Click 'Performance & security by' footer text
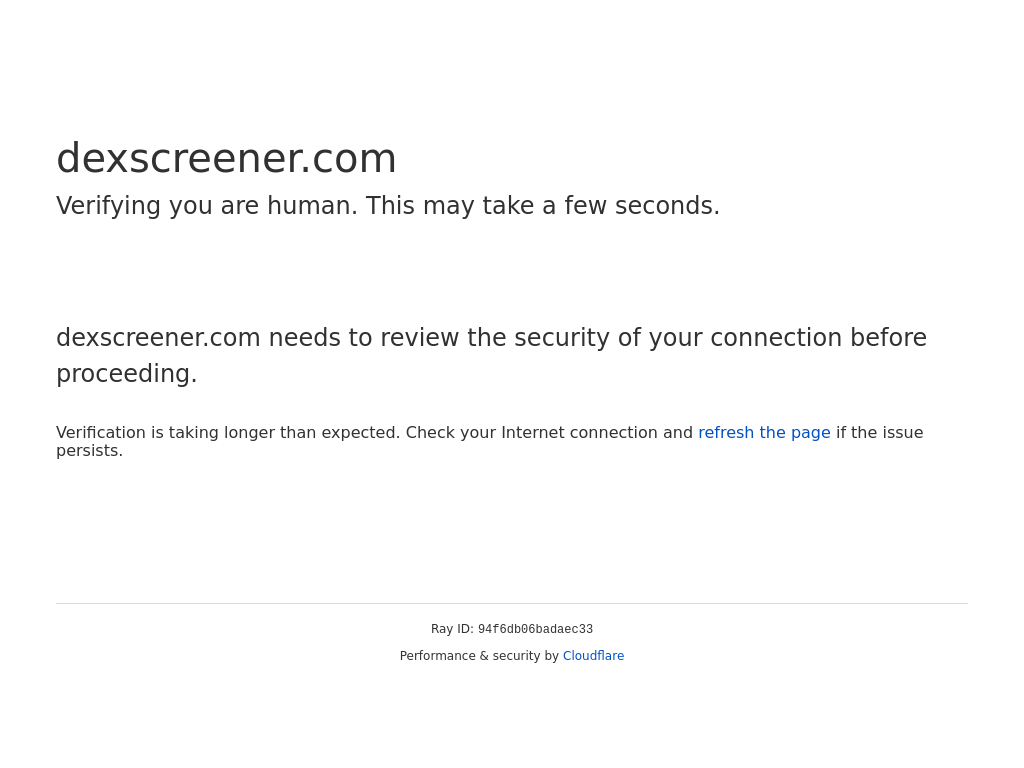 479,656
